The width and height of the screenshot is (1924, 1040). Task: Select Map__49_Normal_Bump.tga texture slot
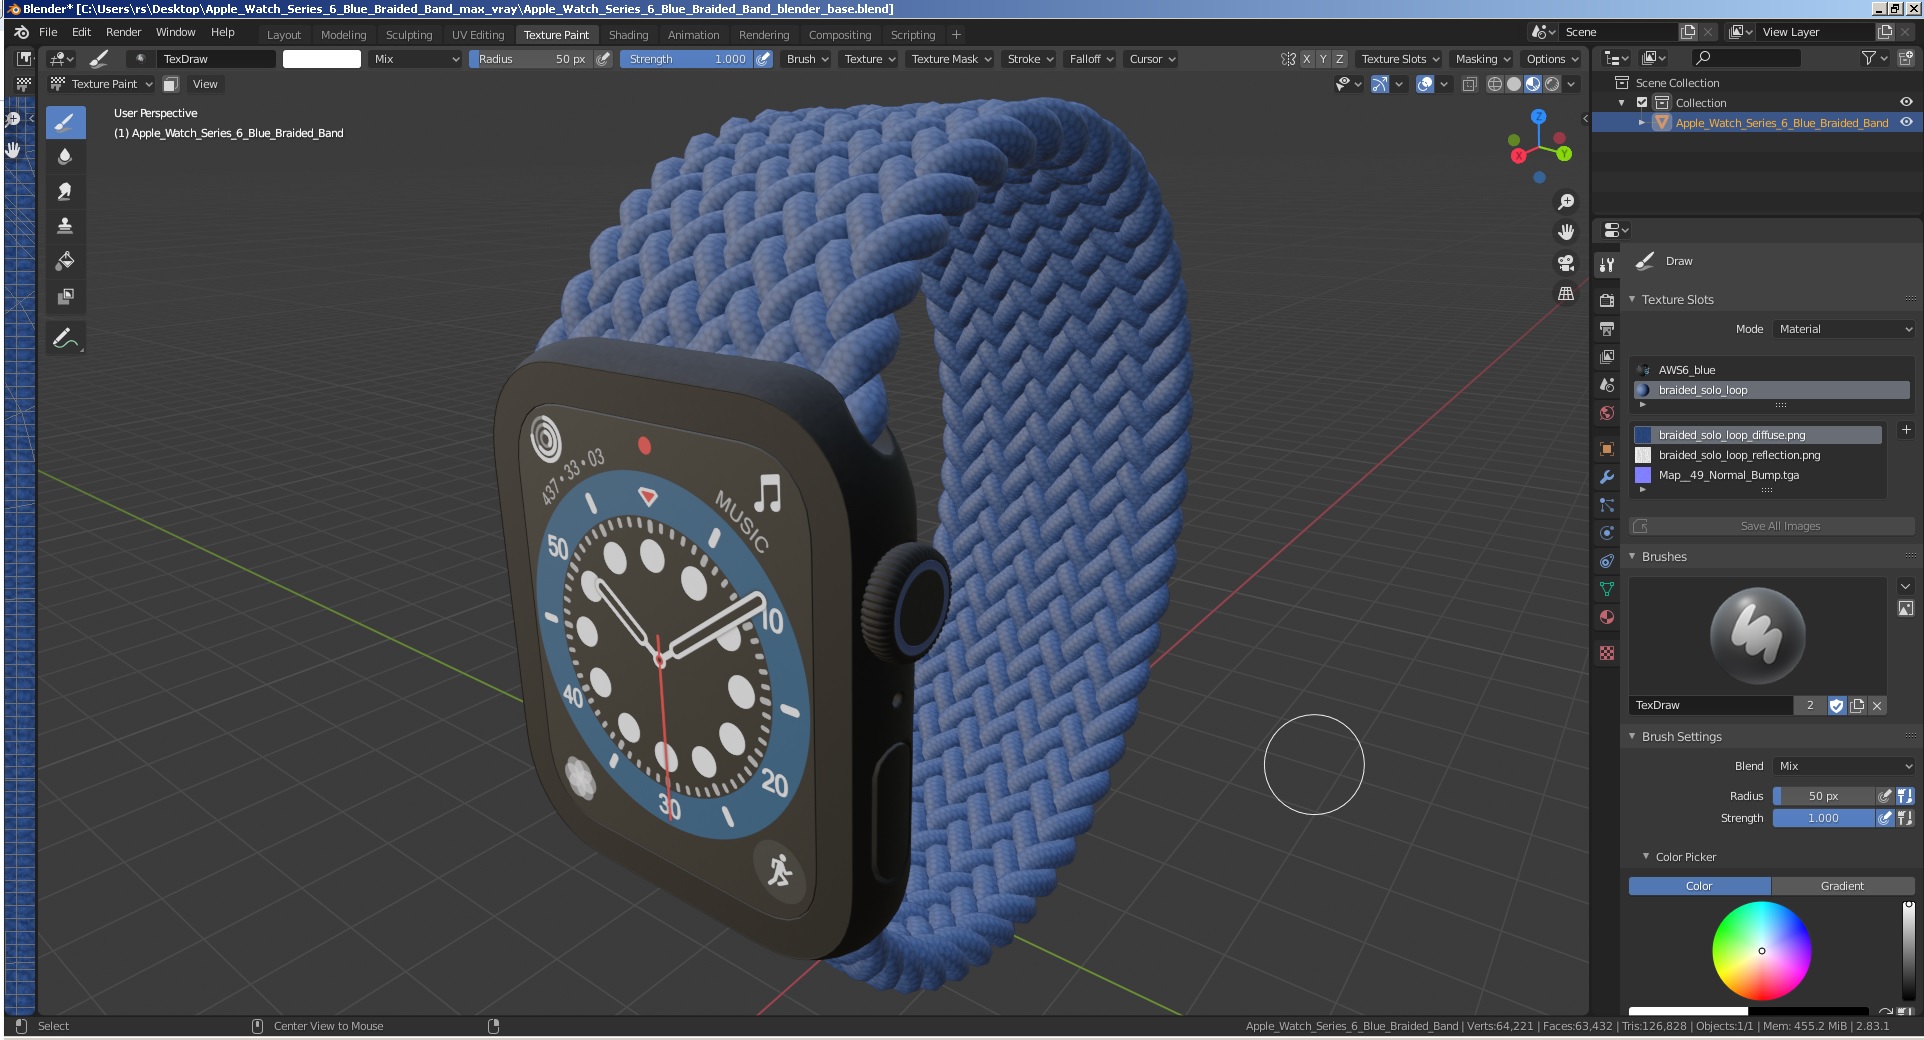[x=1758, y=475]
